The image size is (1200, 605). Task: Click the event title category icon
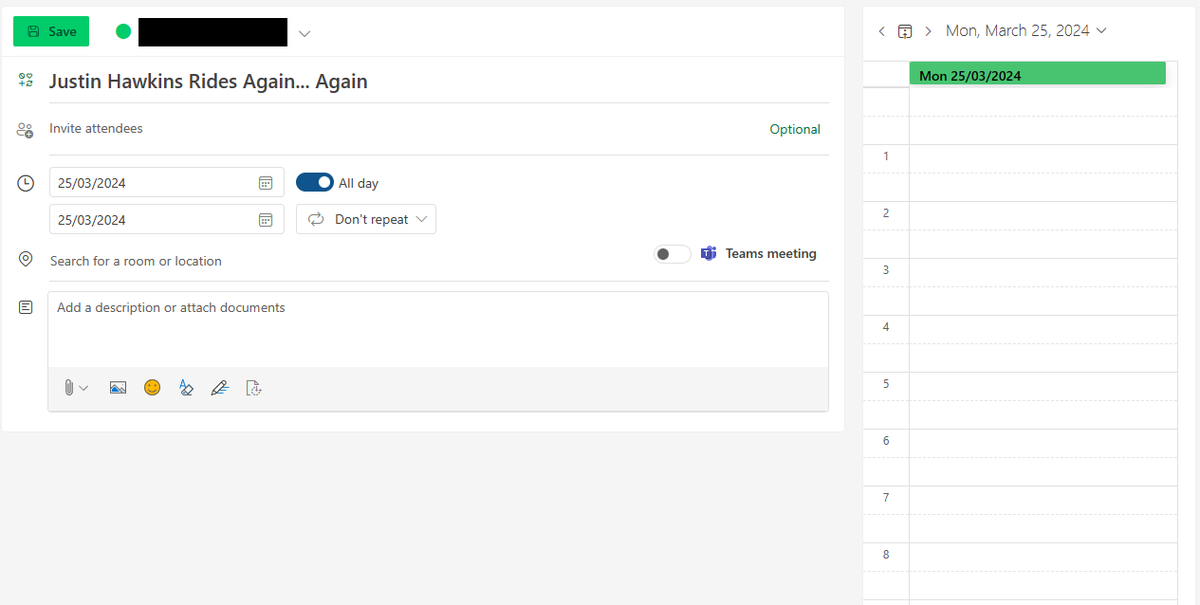pyautogui.click(x=26, y=81)
